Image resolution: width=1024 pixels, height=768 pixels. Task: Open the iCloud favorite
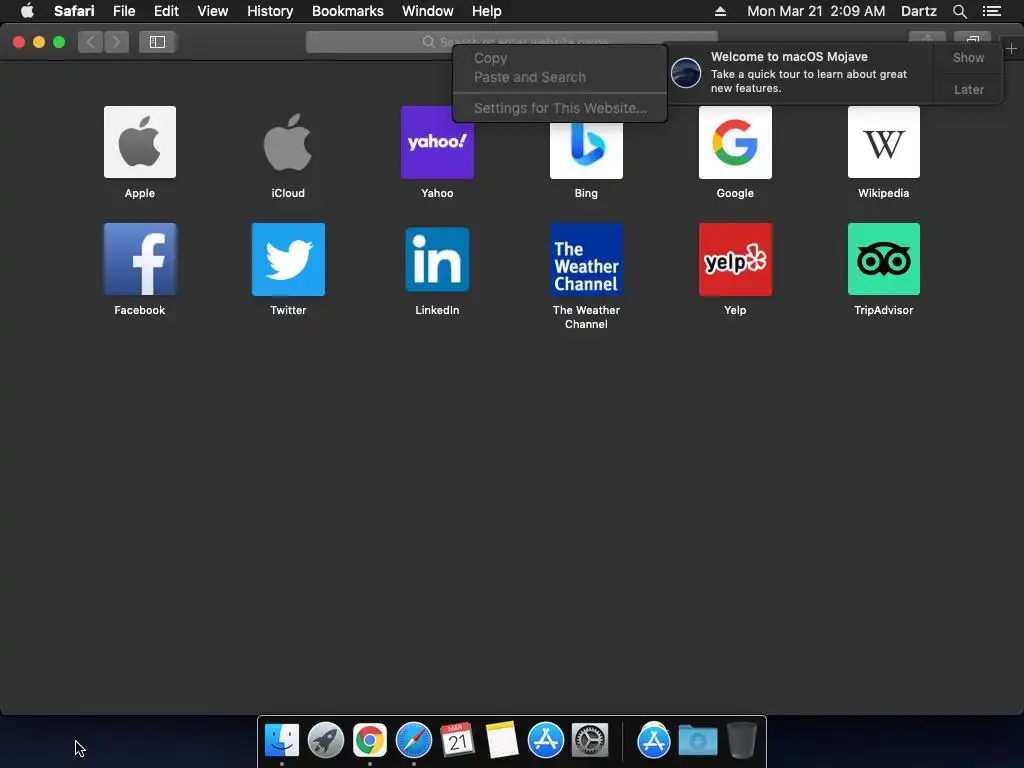tap(288, 142)
